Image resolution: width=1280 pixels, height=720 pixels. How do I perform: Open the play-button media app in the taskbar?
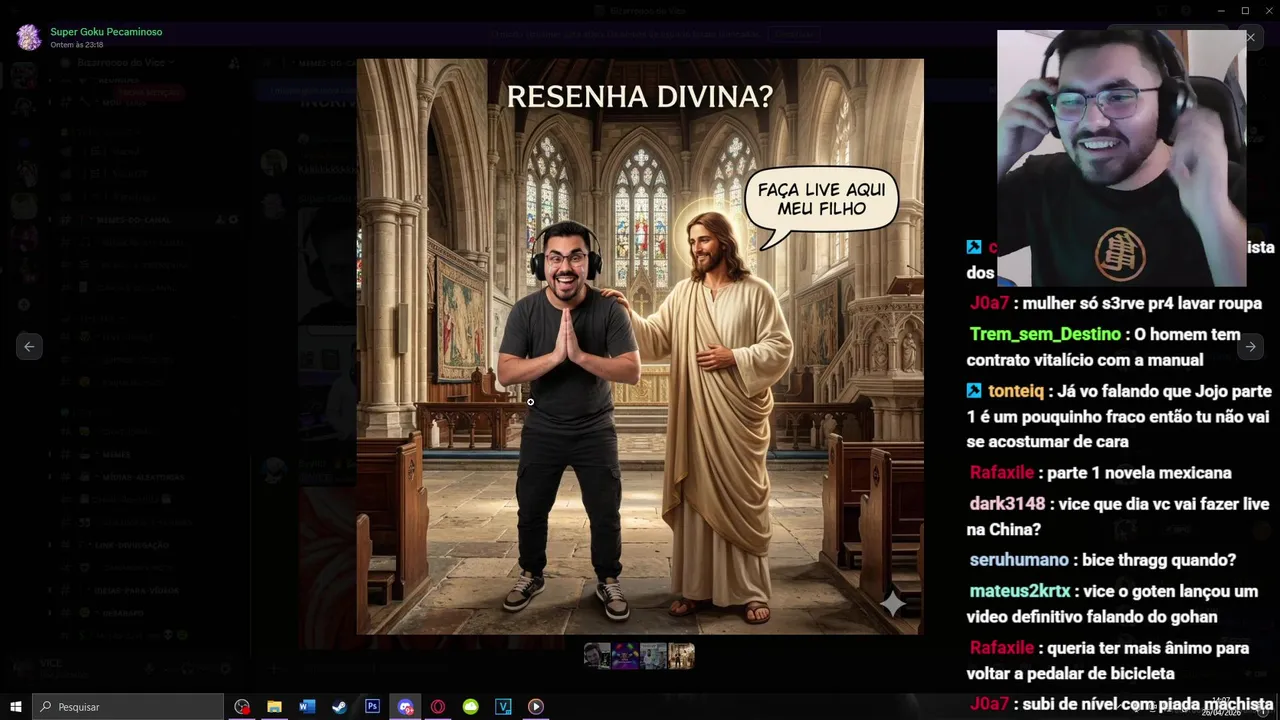tap(536, 707)
